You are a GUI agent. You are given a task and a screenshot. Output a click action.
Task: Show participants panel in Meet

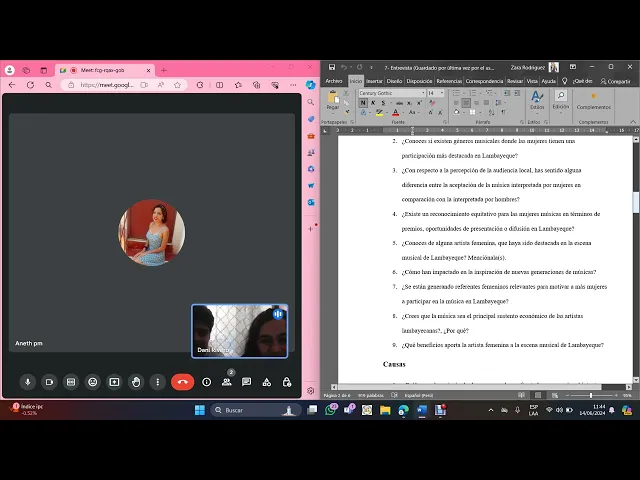coord(227,382)
